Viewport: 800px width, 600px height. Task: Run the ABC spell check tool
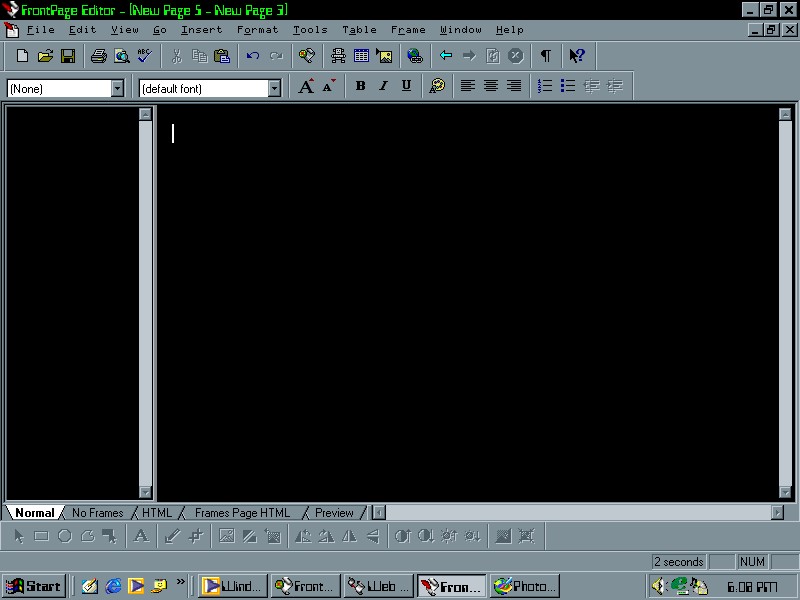pos(144,56)
